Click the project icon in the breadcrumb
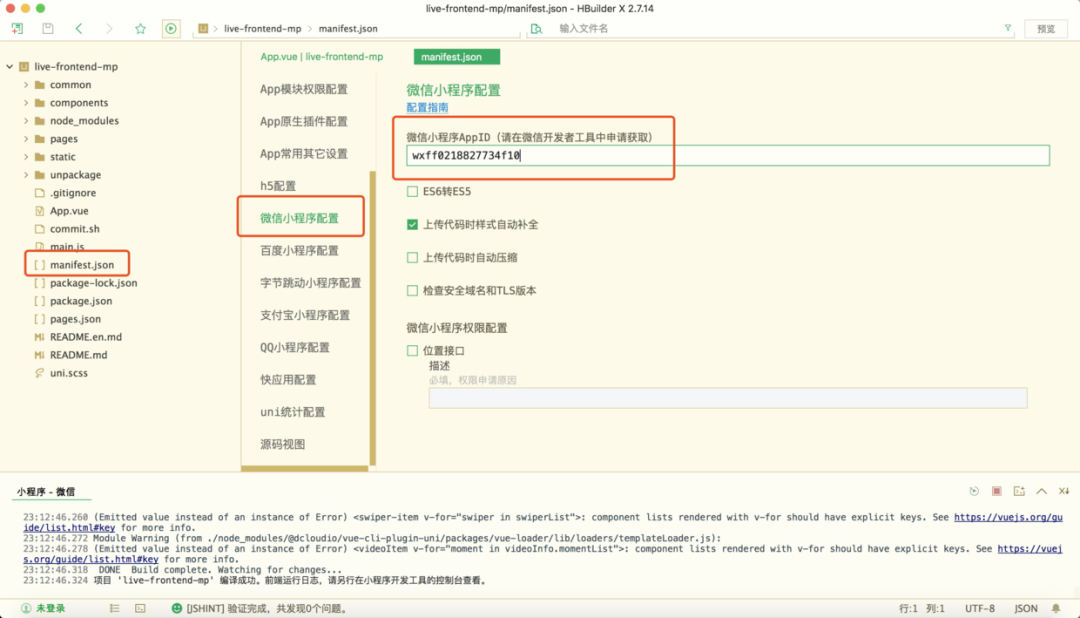 (x=203, y=28)
